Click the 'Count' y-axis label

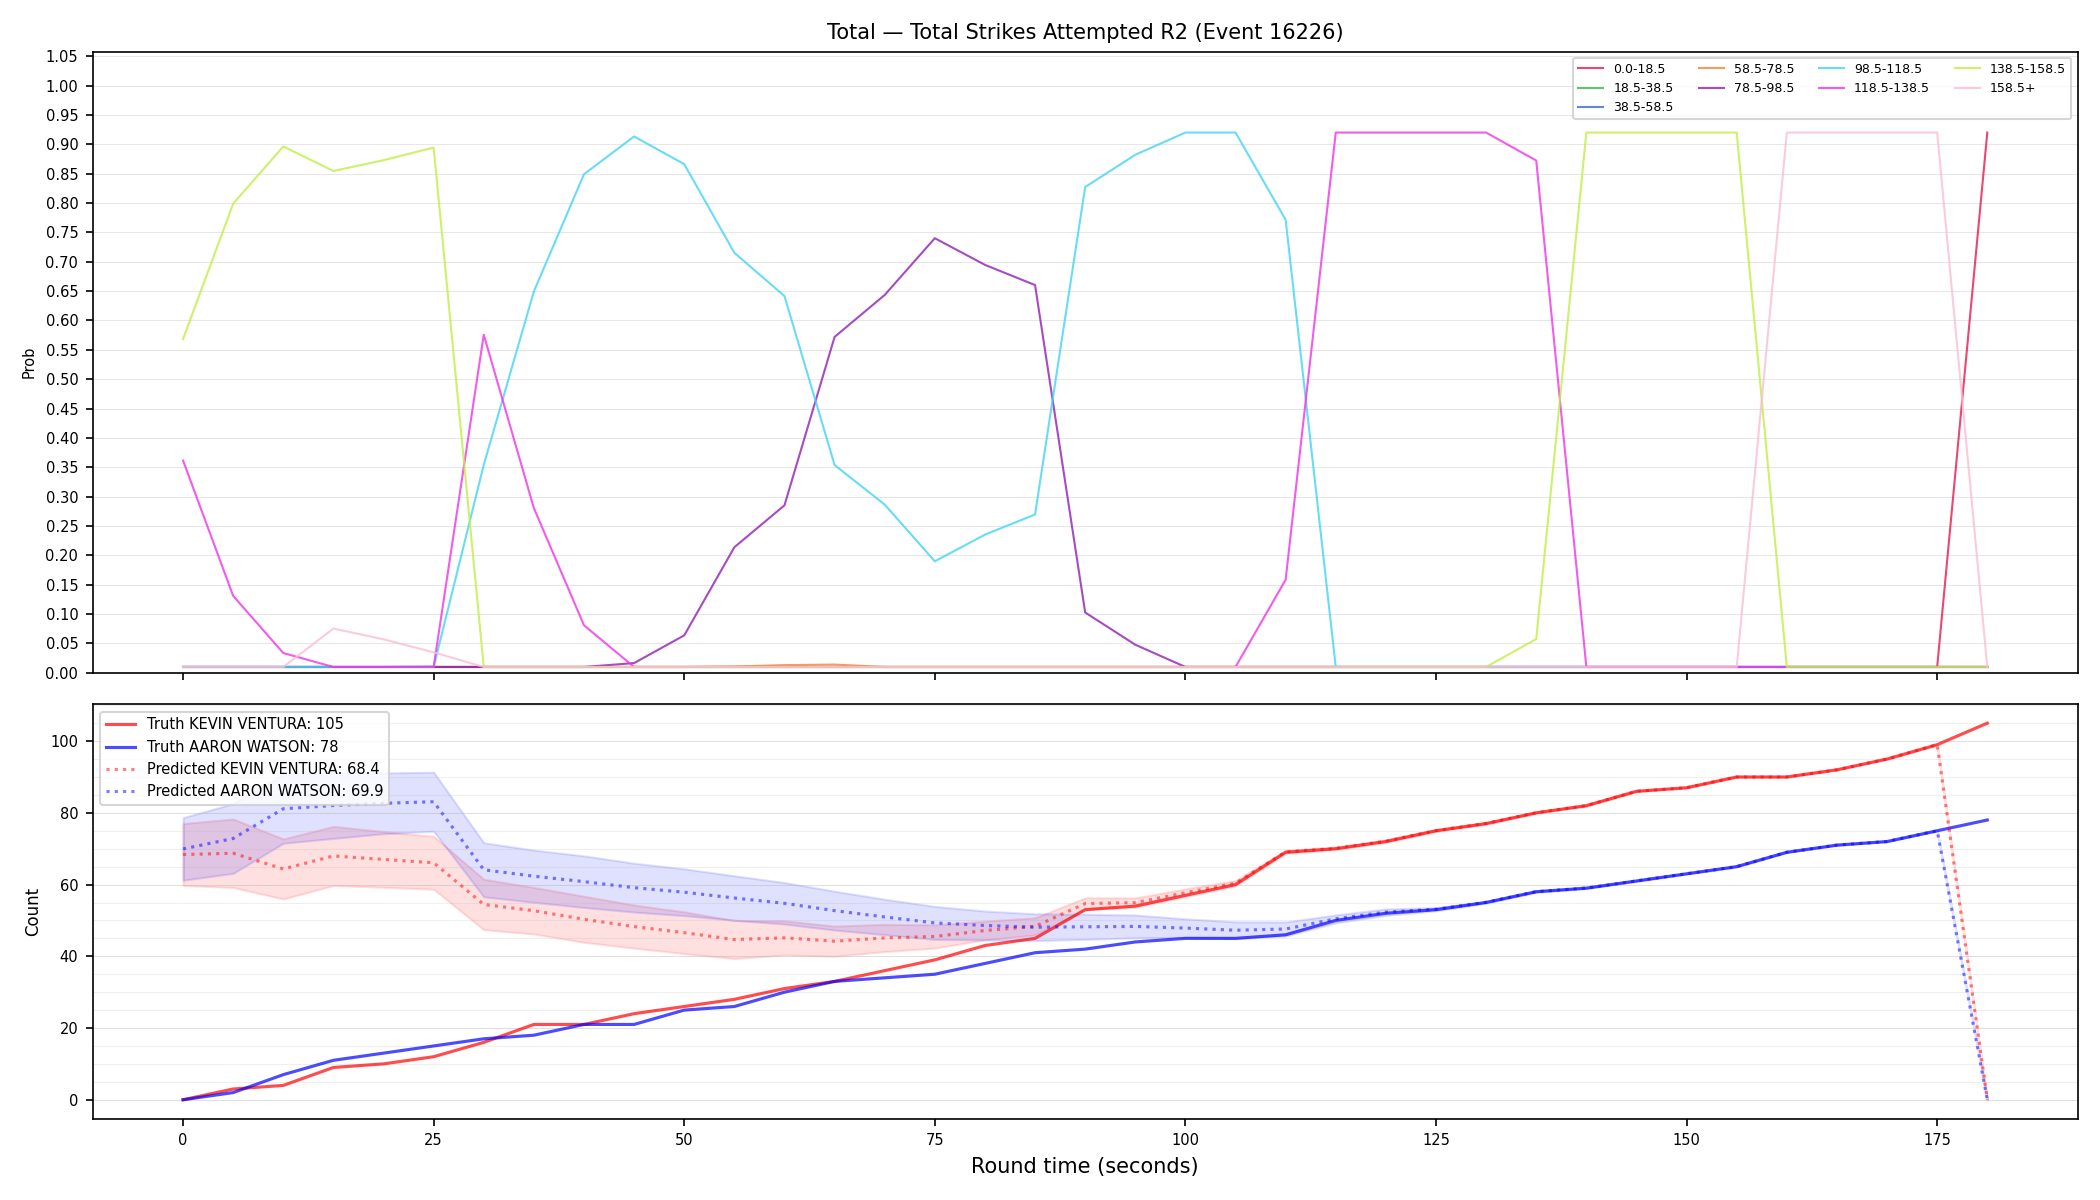tap(32, 912)
